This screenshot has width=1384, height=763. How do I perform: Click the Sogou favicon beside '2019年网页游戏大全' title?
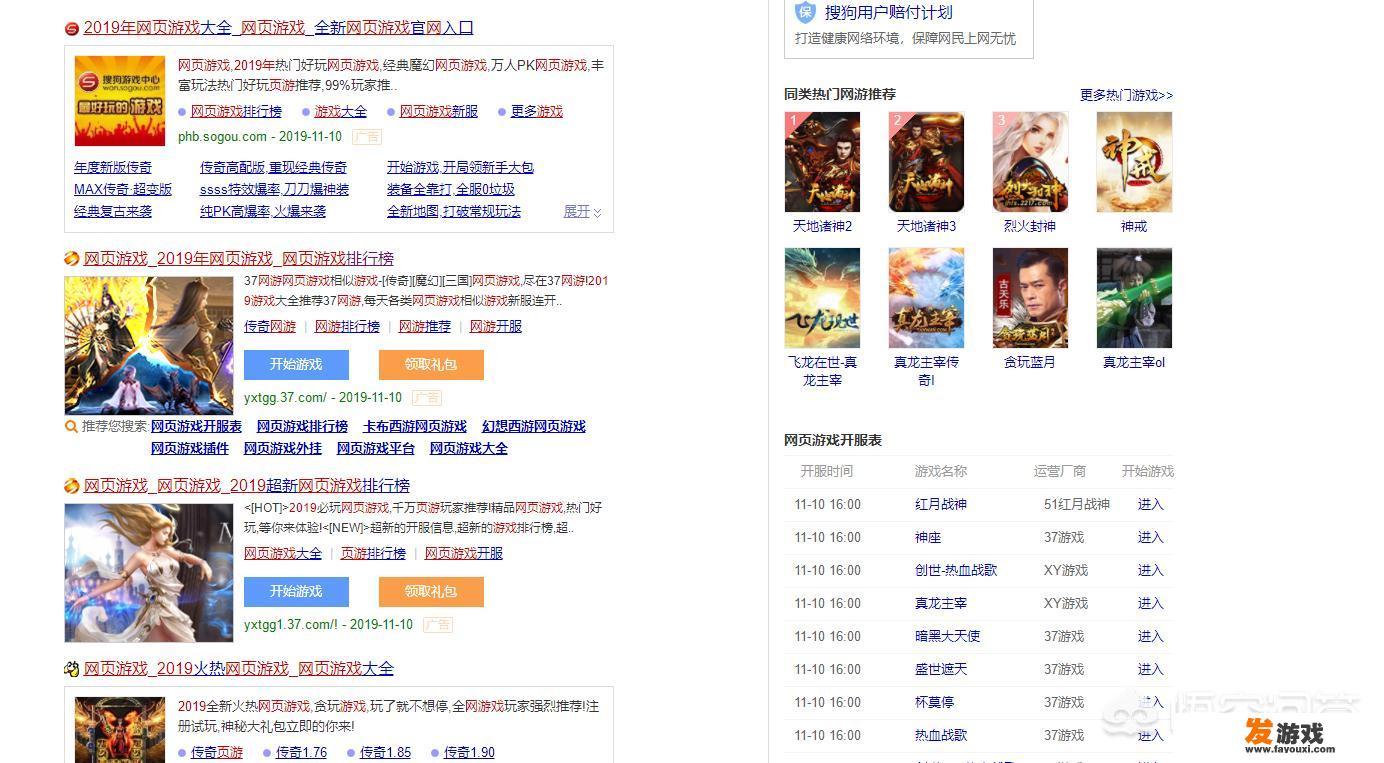coord(71,29)
